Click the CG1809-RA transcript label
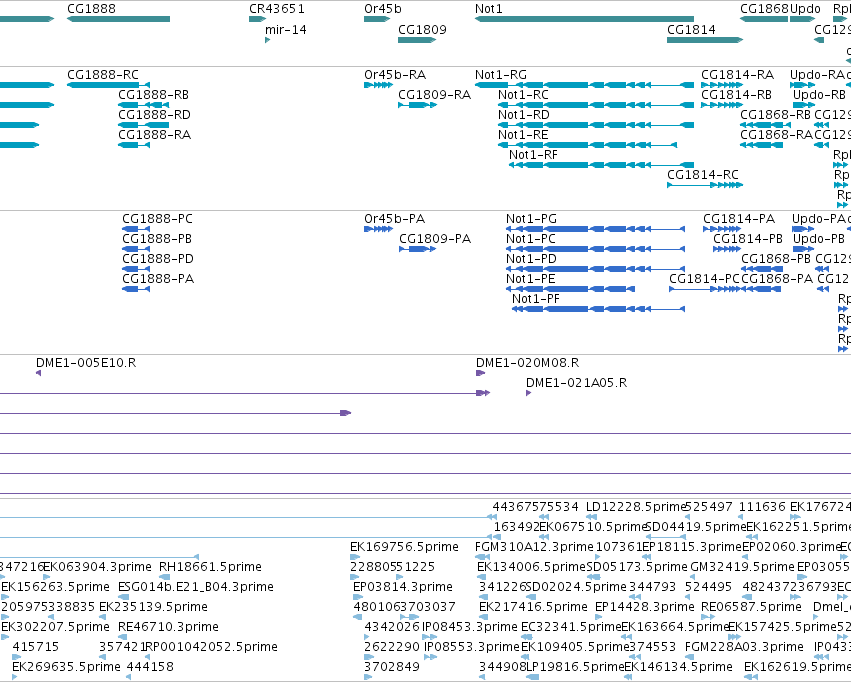The width and height of the screenshot is (851, 682). (x=434, y=94)
